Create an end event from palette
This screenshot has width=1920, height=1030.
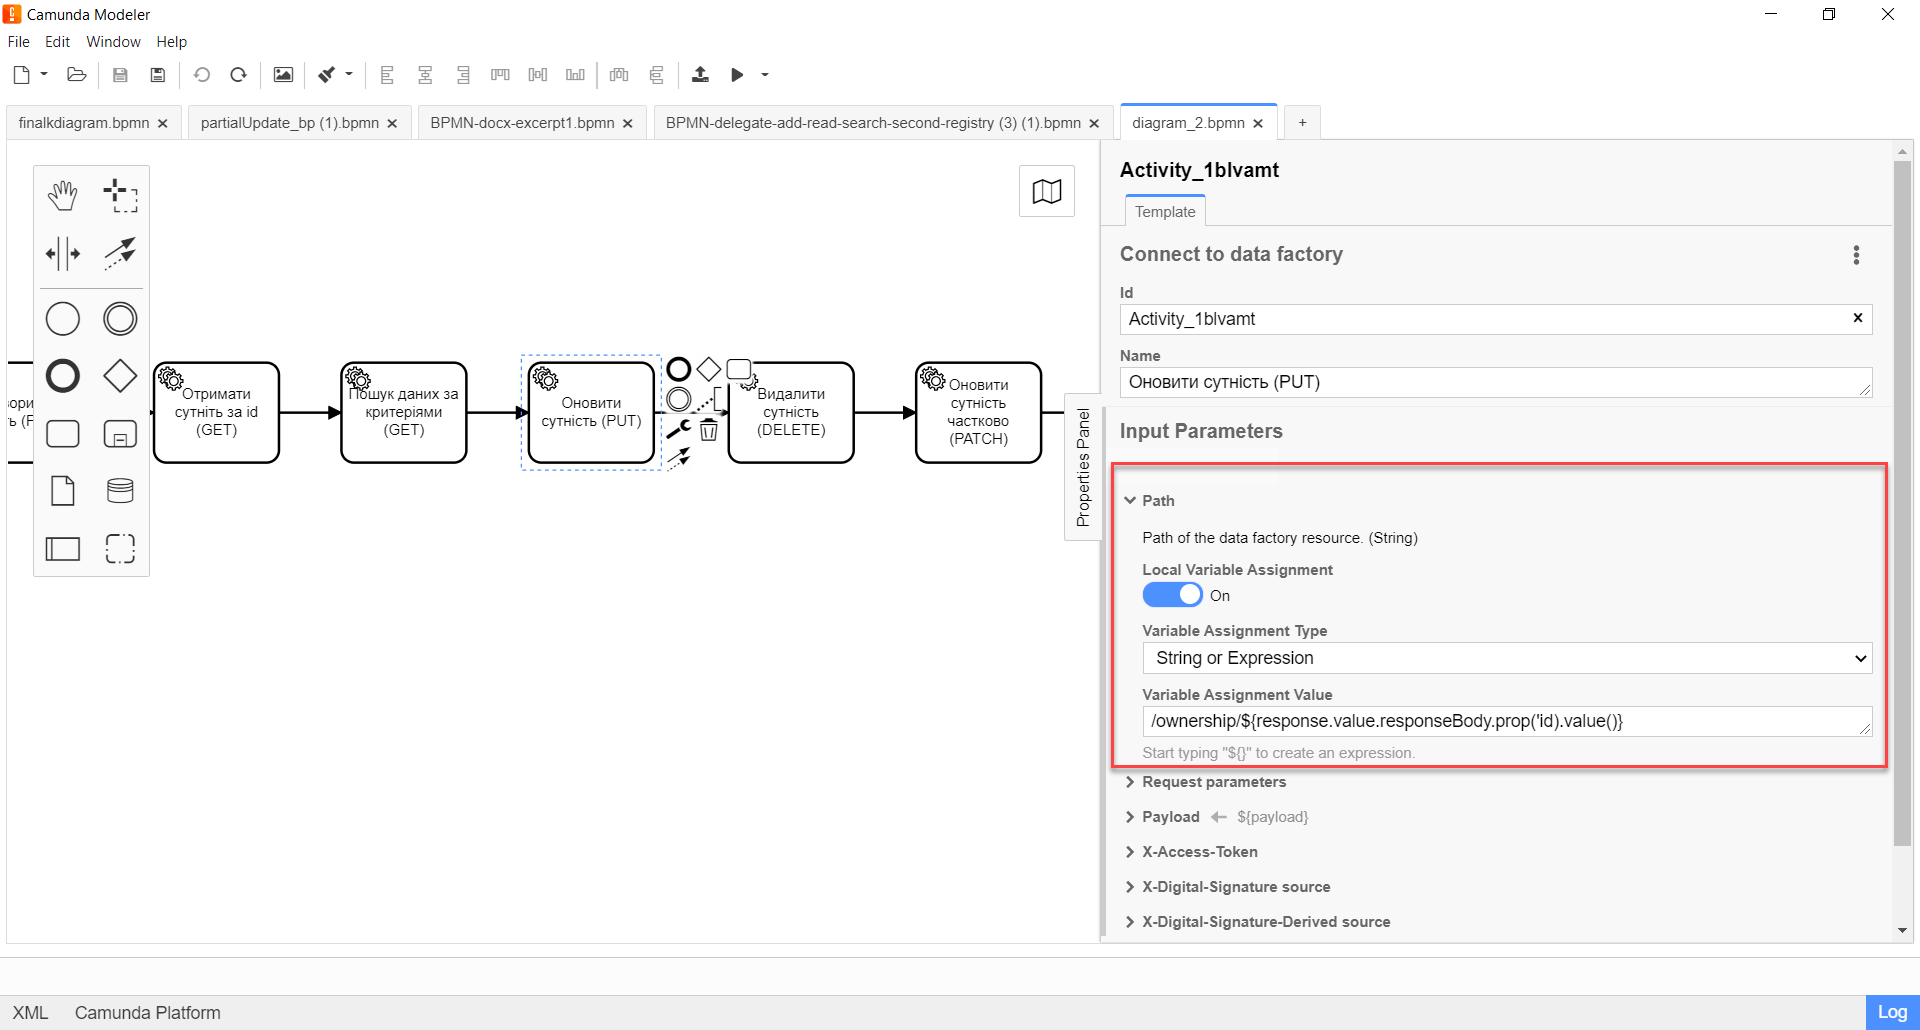tap(63, 376)
